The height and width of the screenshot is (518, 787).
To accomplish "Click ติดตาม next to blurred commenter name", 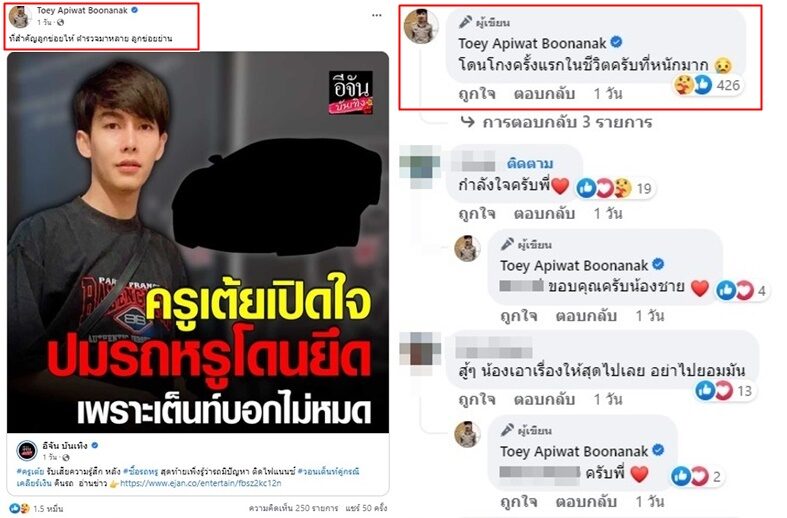I will coord(530,163).
